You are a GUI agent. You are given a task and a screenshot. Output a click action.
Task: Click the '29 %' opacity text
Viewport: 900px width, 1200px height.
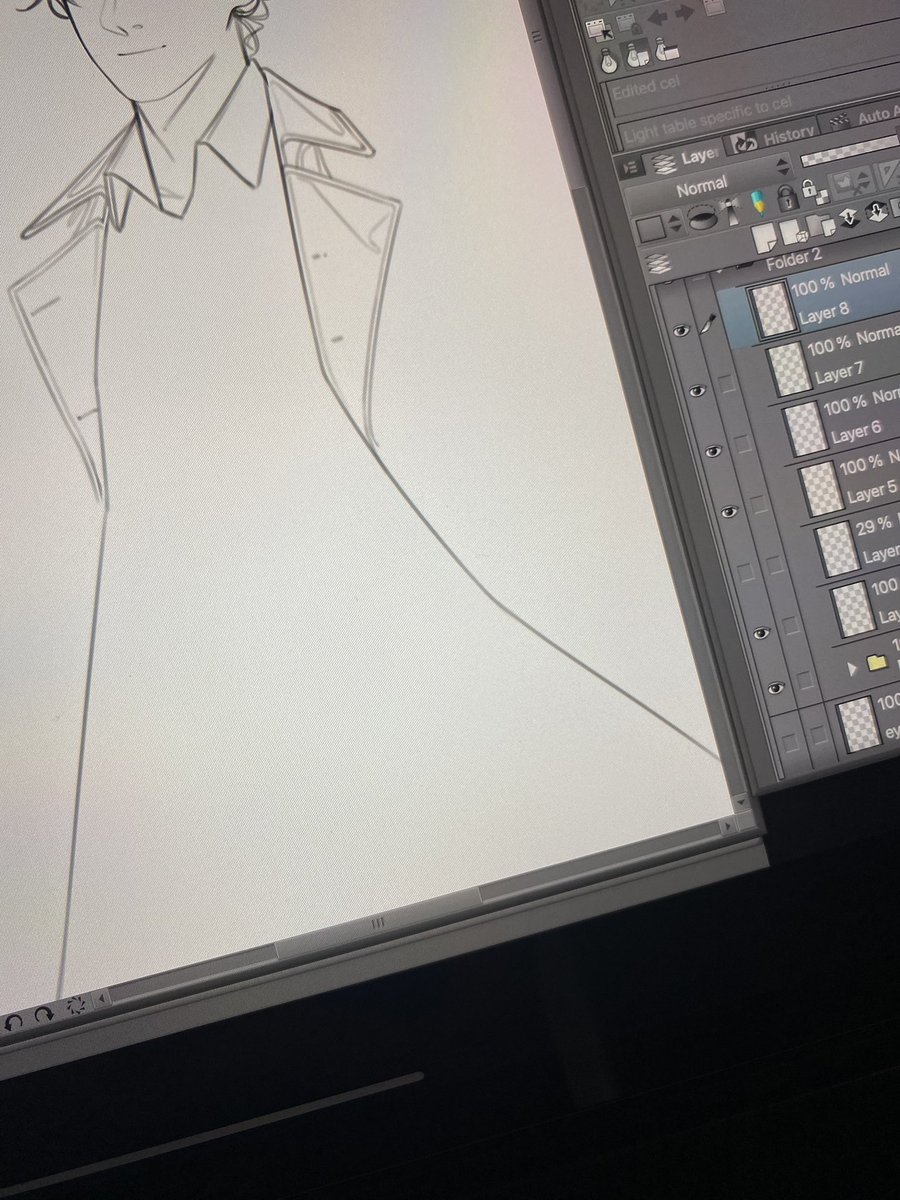[874, 528]
